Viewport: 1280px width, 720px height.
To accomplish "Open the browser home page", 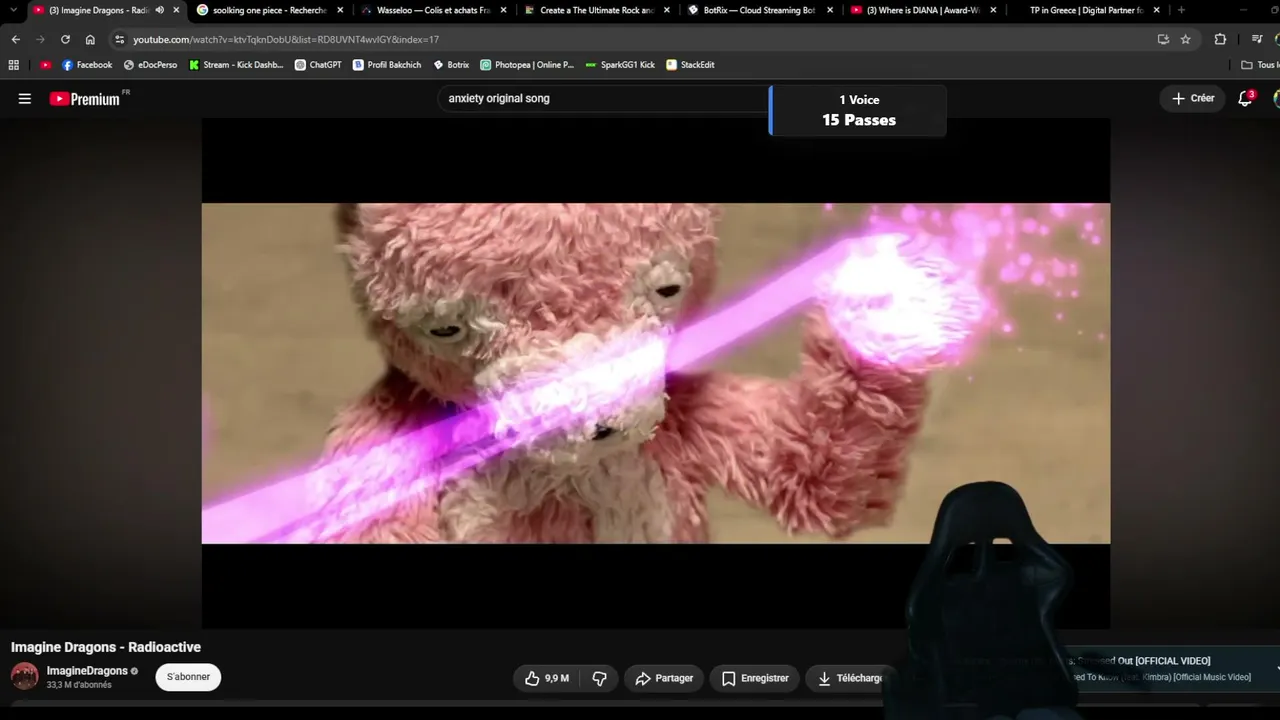I will 90,39.
